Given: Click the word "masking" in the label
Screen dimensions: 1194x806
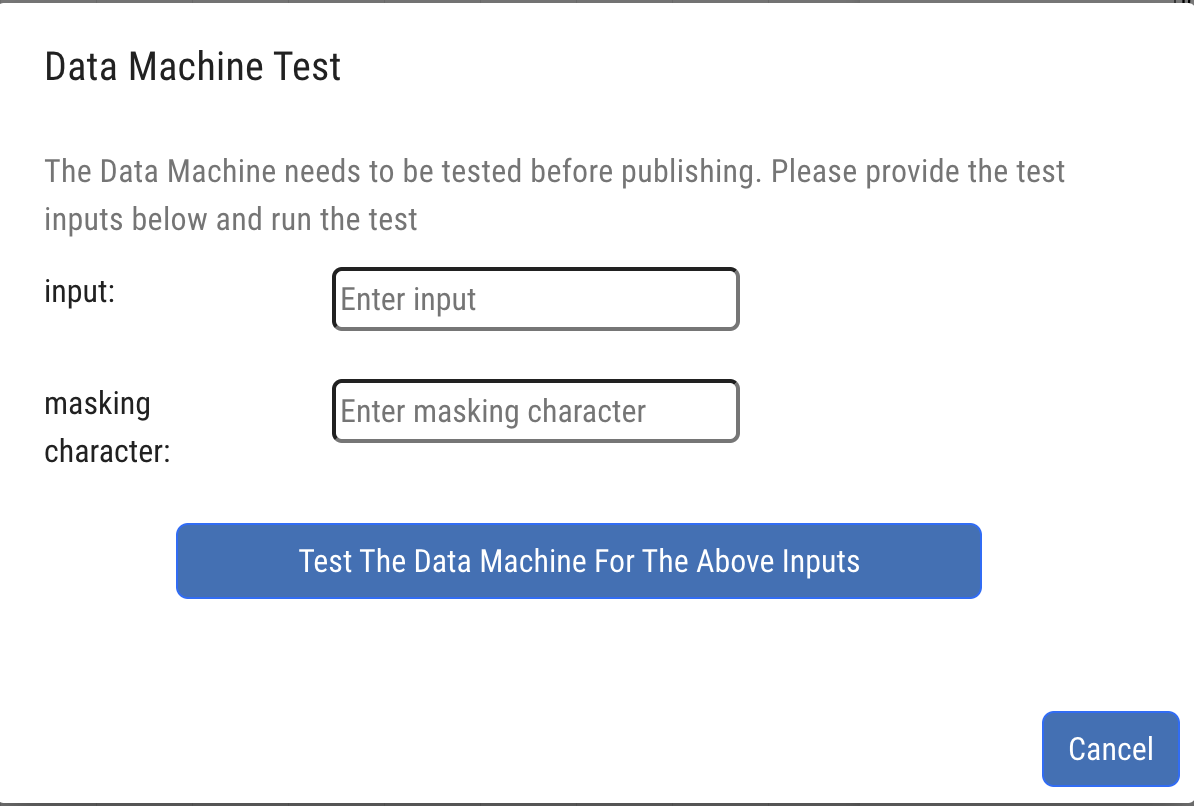Looking at the screenshot, I should coord(97,404).
